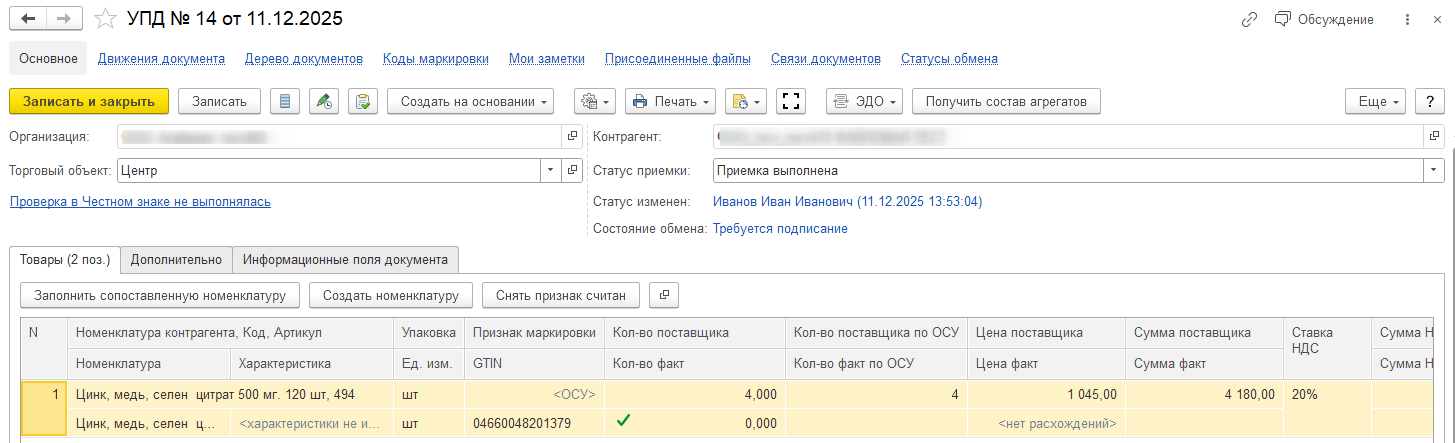Open the Контрагент record icon
Screen dimensions: 1455x443
tap(1435, 136)
